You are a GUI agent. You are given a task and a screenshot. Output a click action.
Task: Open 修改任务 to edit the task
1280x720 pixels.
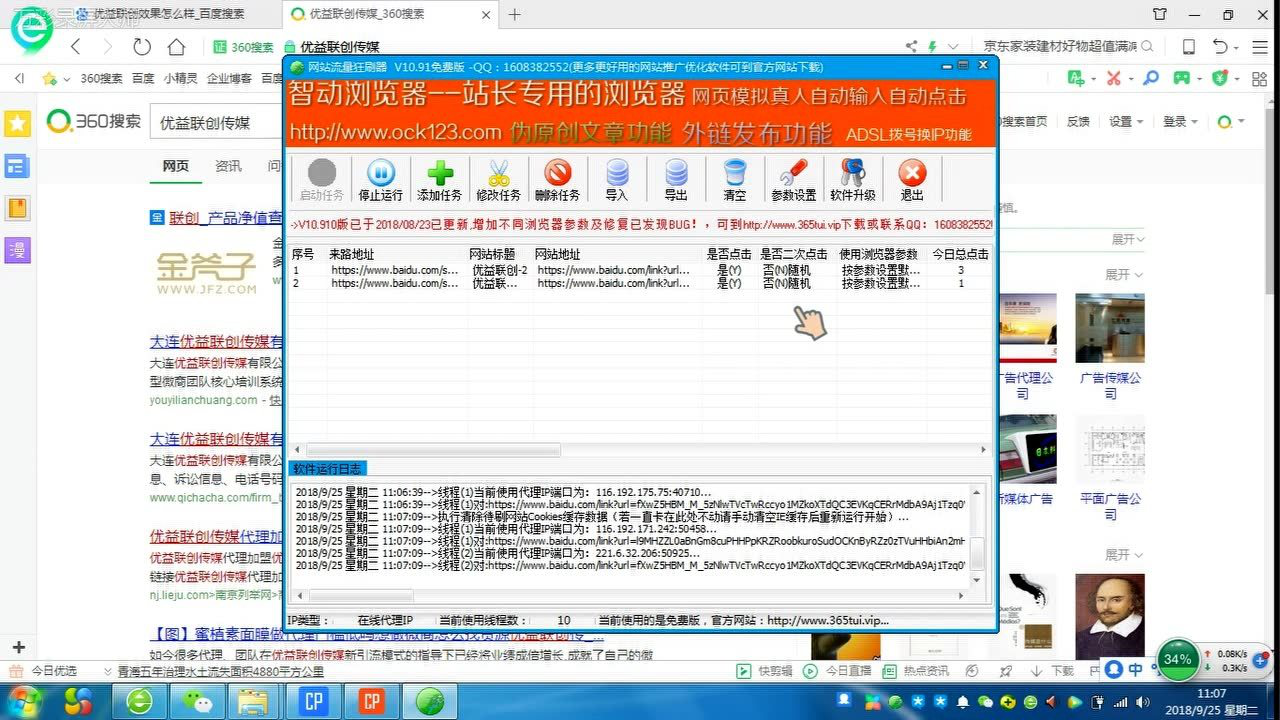tap(498, 180)
